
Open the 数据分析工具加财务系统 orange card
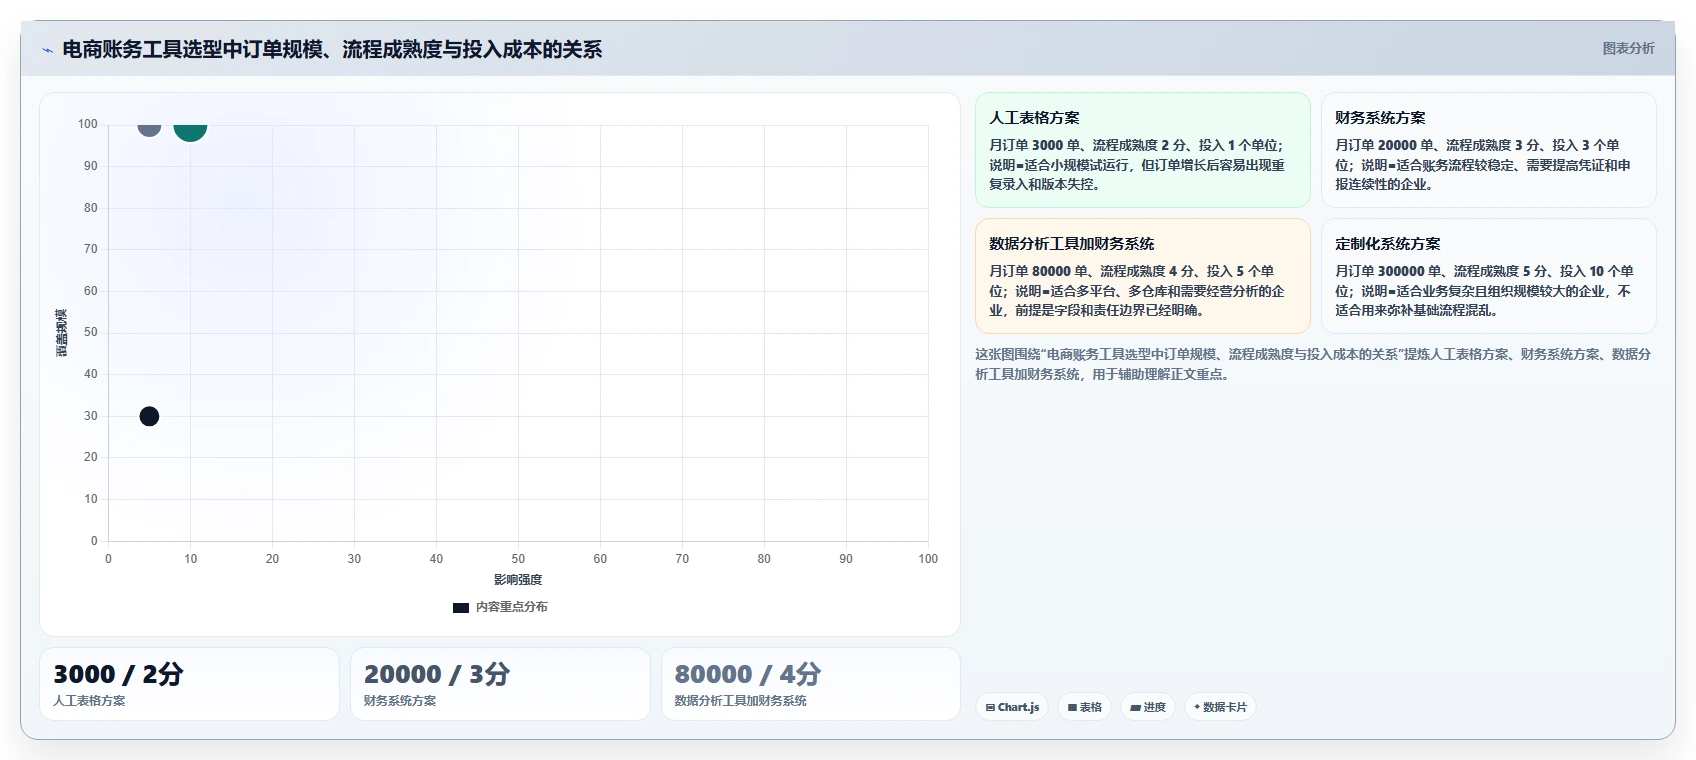(1142, 276)
